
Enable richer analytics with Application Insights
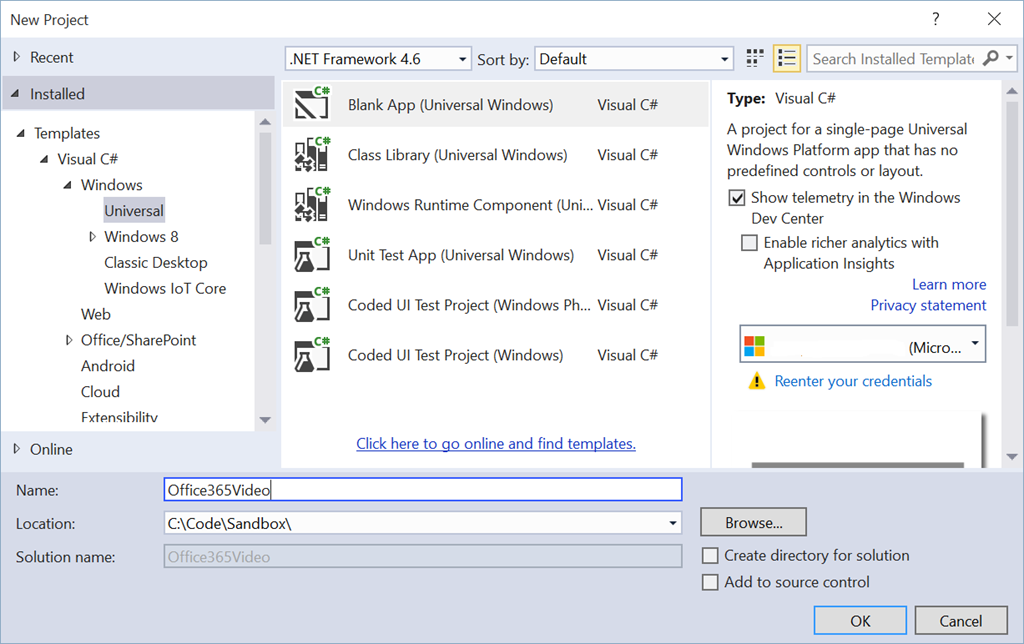749,243
